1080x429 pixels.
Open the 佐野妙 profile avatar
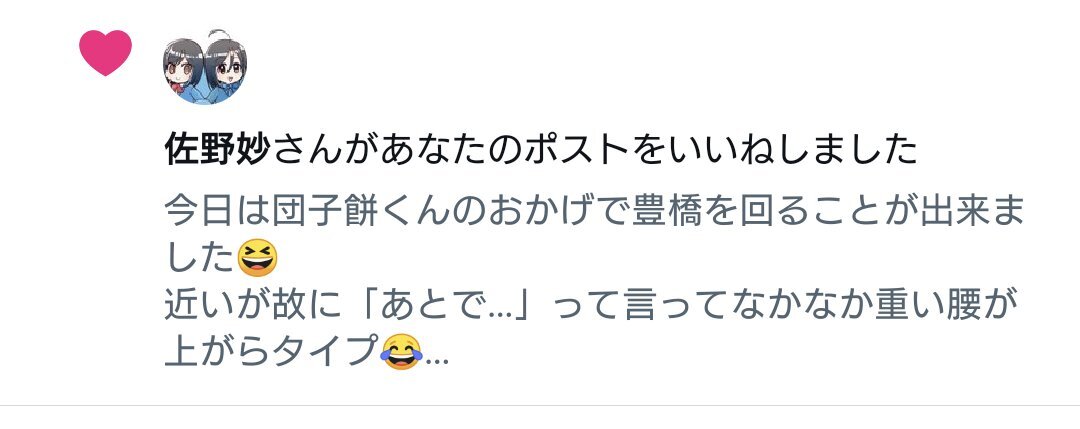tap(205, 67)
